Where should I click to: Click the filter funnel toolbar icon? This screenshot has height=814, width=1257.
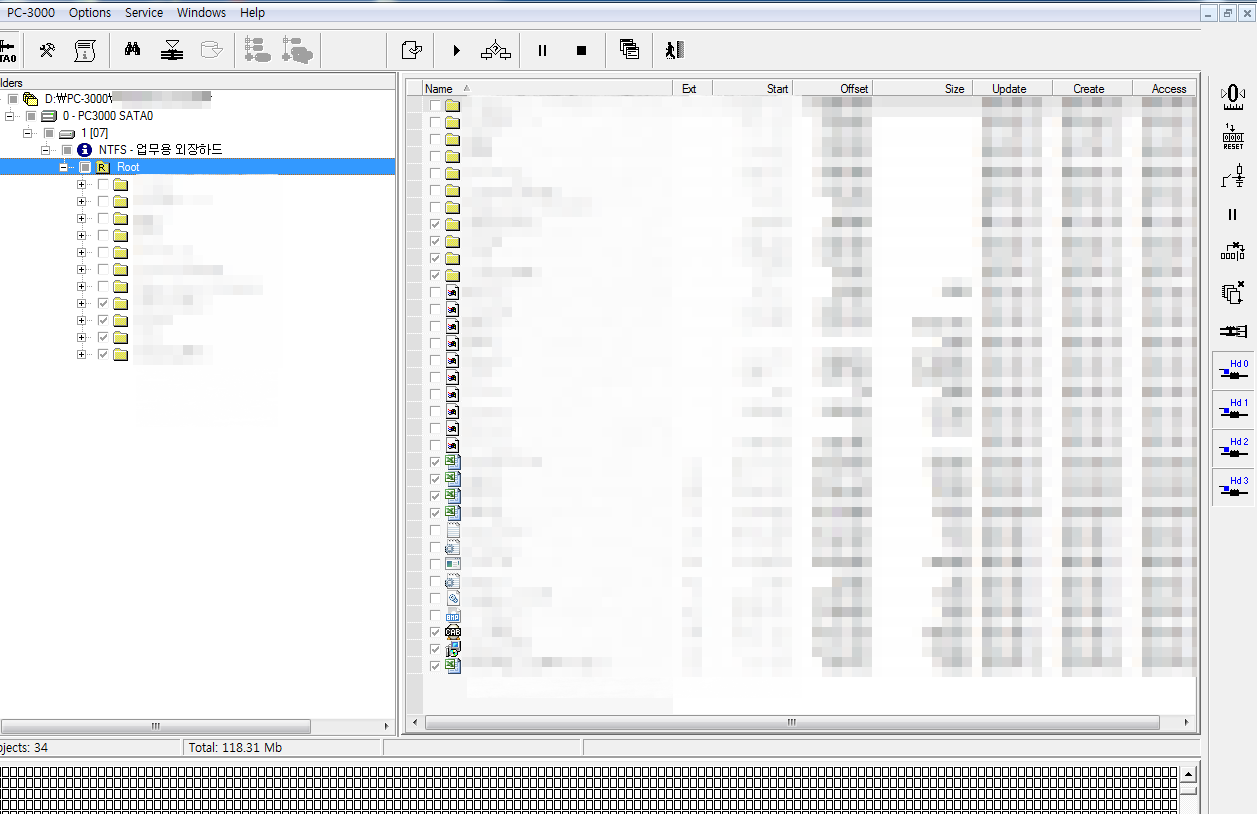pos(172,50)
